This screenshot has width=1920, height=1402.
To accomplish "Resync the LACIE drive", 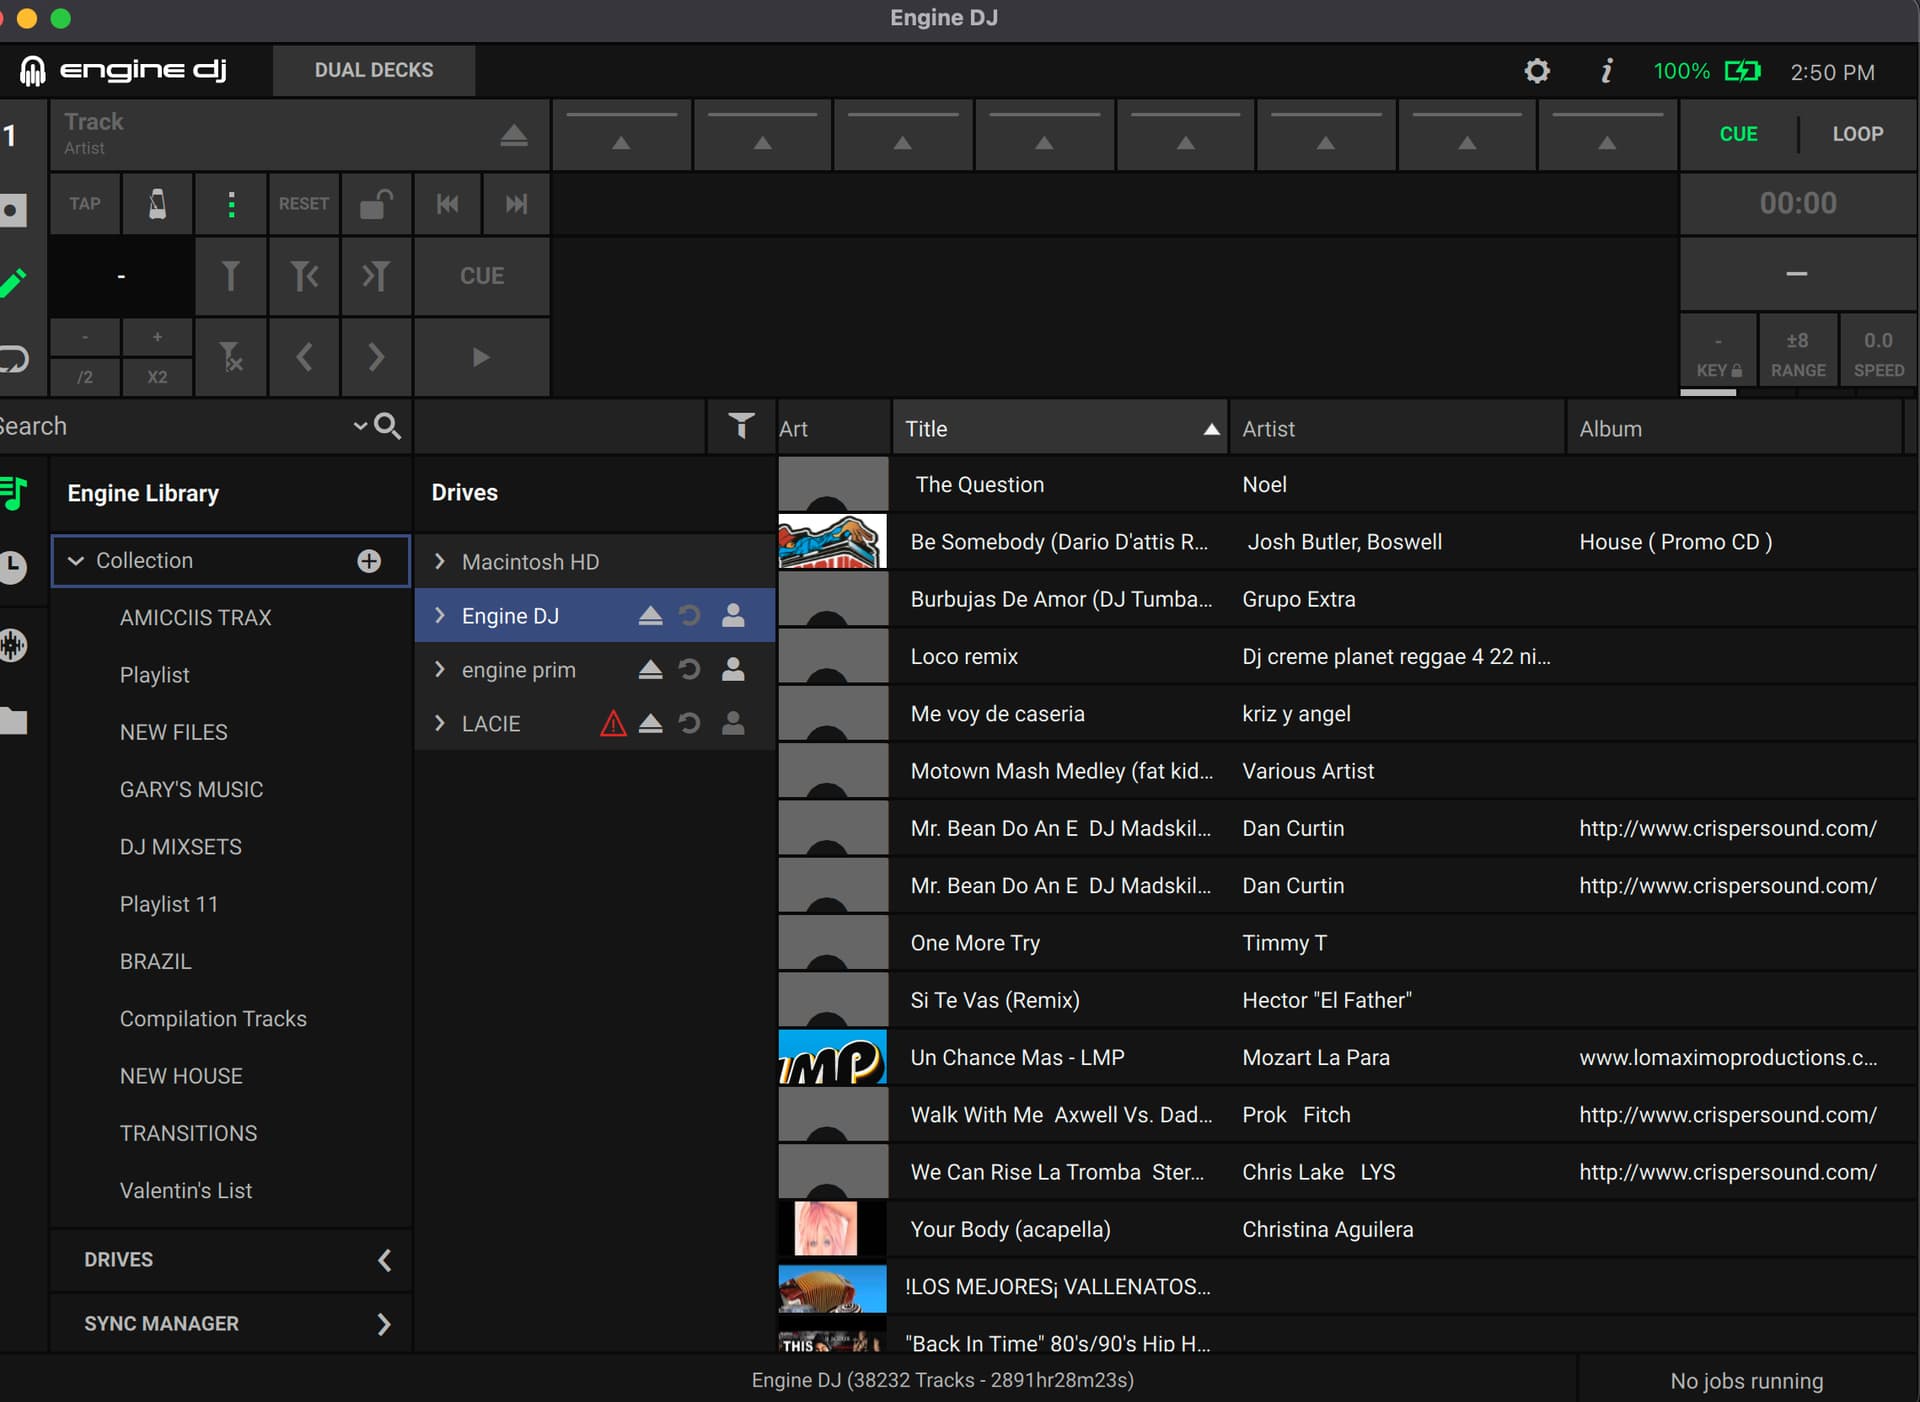I will (x=690, y=723).
